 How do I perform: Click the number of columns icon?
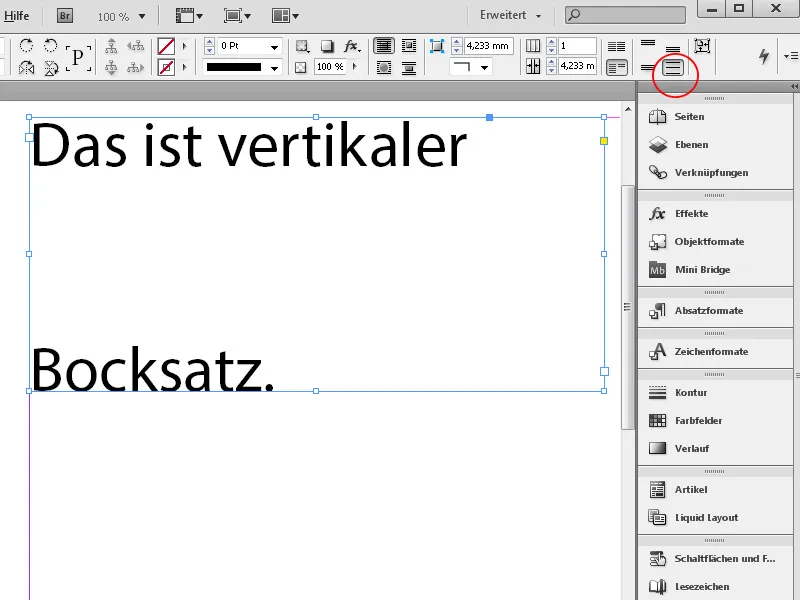coord(533,46)
